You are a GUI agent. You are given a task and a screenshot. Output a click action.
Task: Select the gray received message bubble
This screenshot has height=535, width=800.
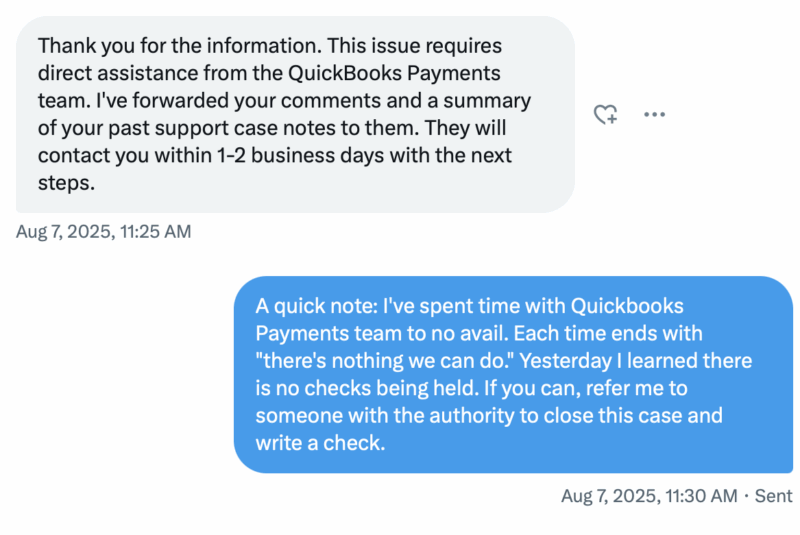coord(296,115)
